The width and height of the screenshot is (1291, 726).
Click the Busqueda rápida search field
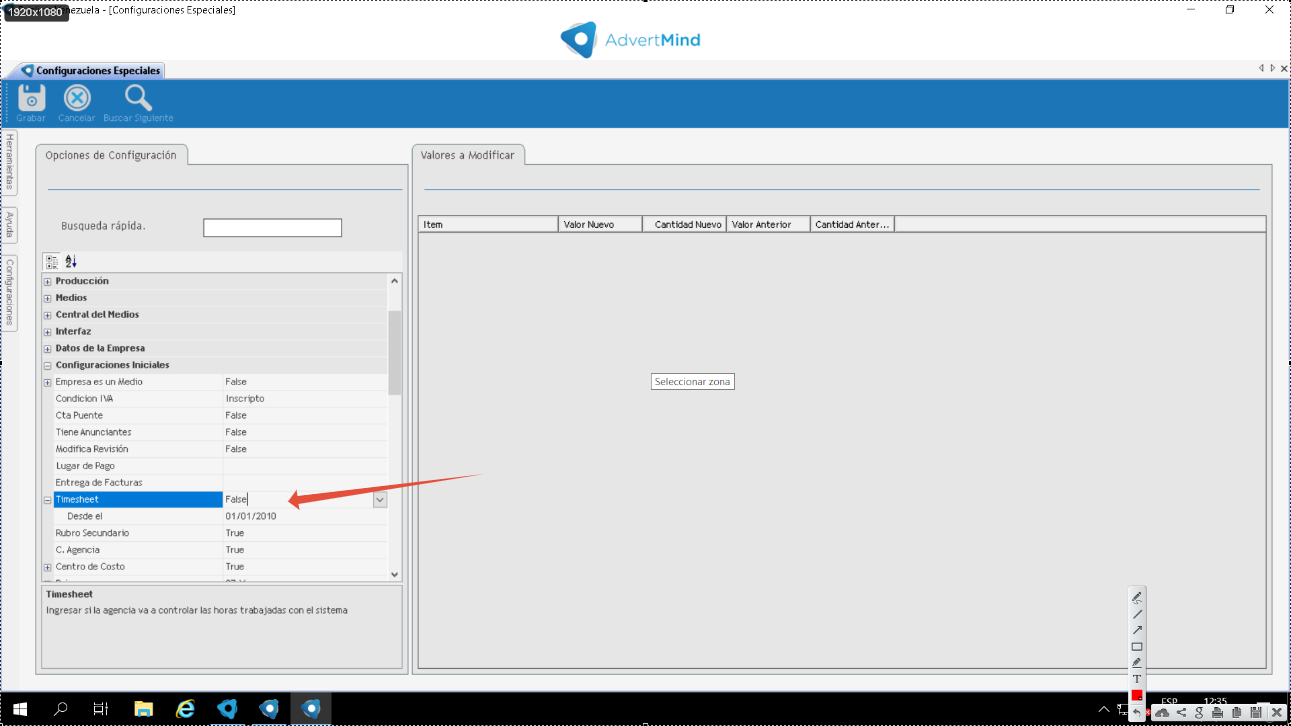click(272, 228)
